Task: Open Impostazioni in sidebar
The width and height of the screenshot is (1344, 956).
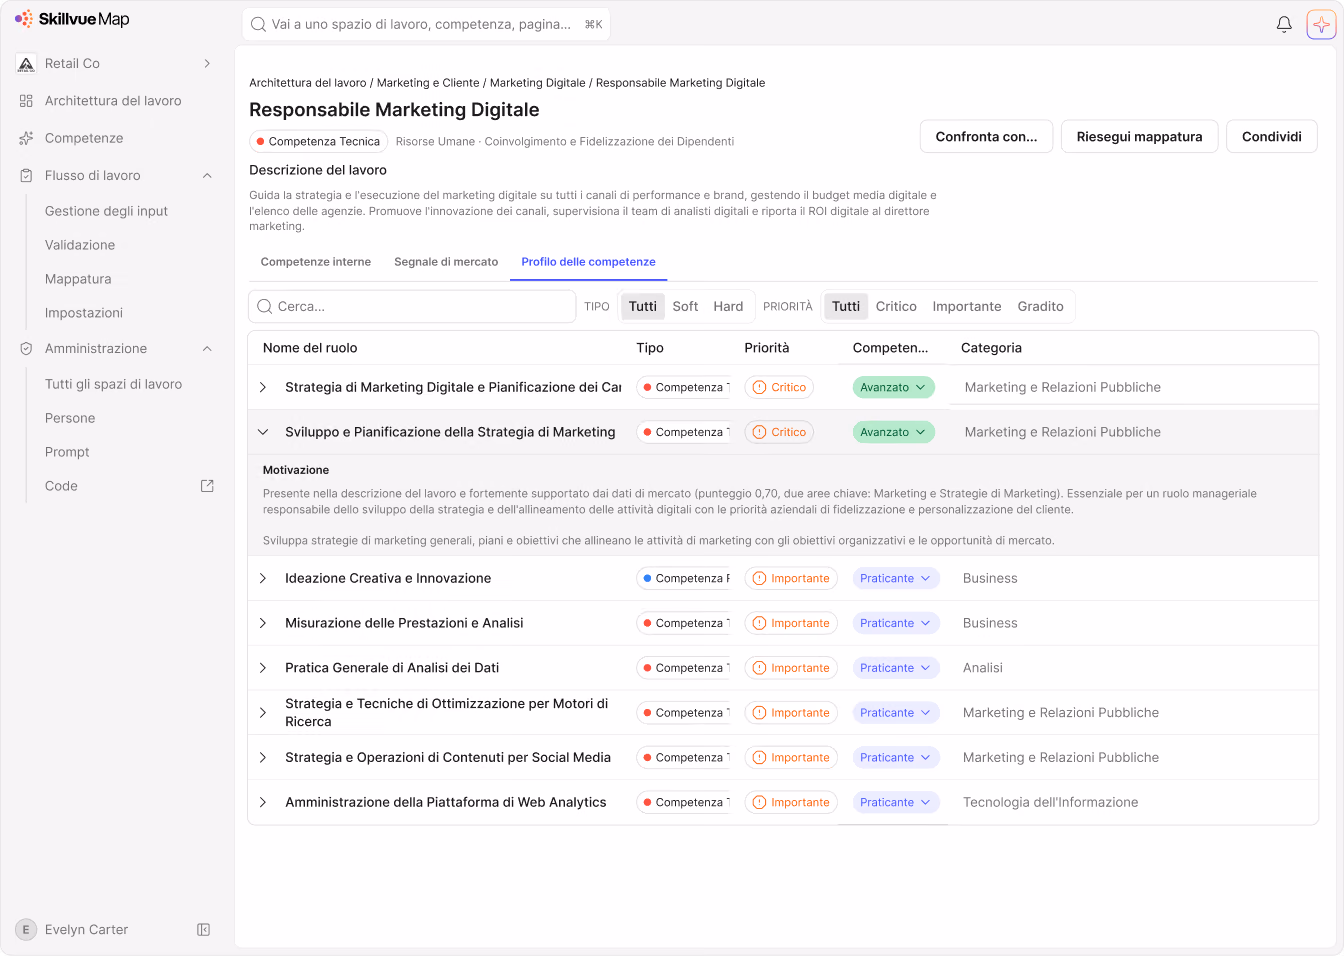Action: [x=84, y=313]
